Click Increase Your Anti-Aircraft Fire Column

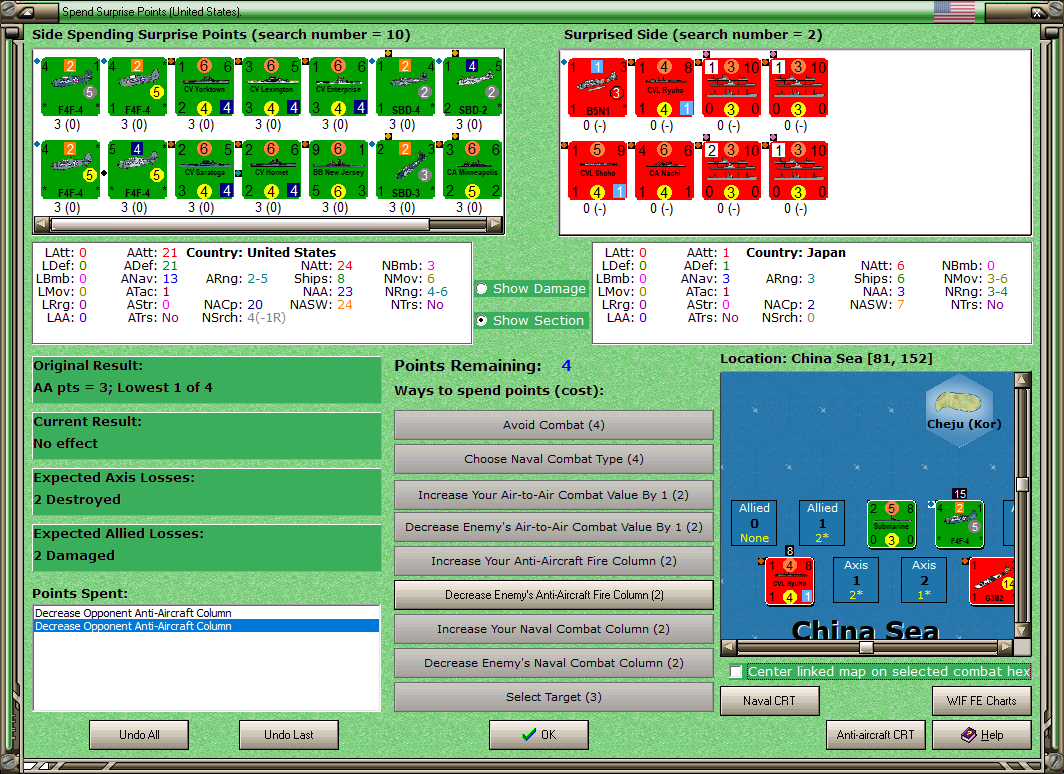click(x=554, y=561)
